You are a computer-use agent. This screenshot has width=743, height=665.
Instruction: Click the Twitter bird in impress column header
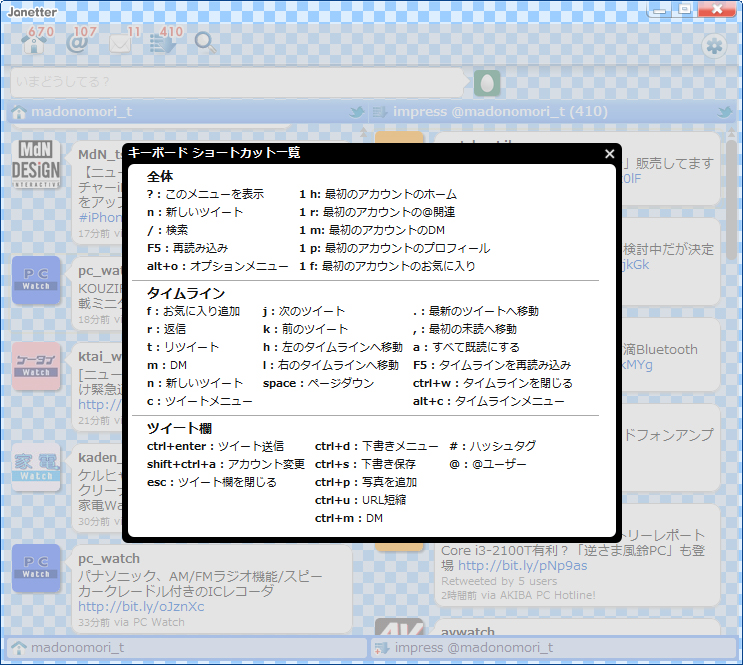[725, 112]
